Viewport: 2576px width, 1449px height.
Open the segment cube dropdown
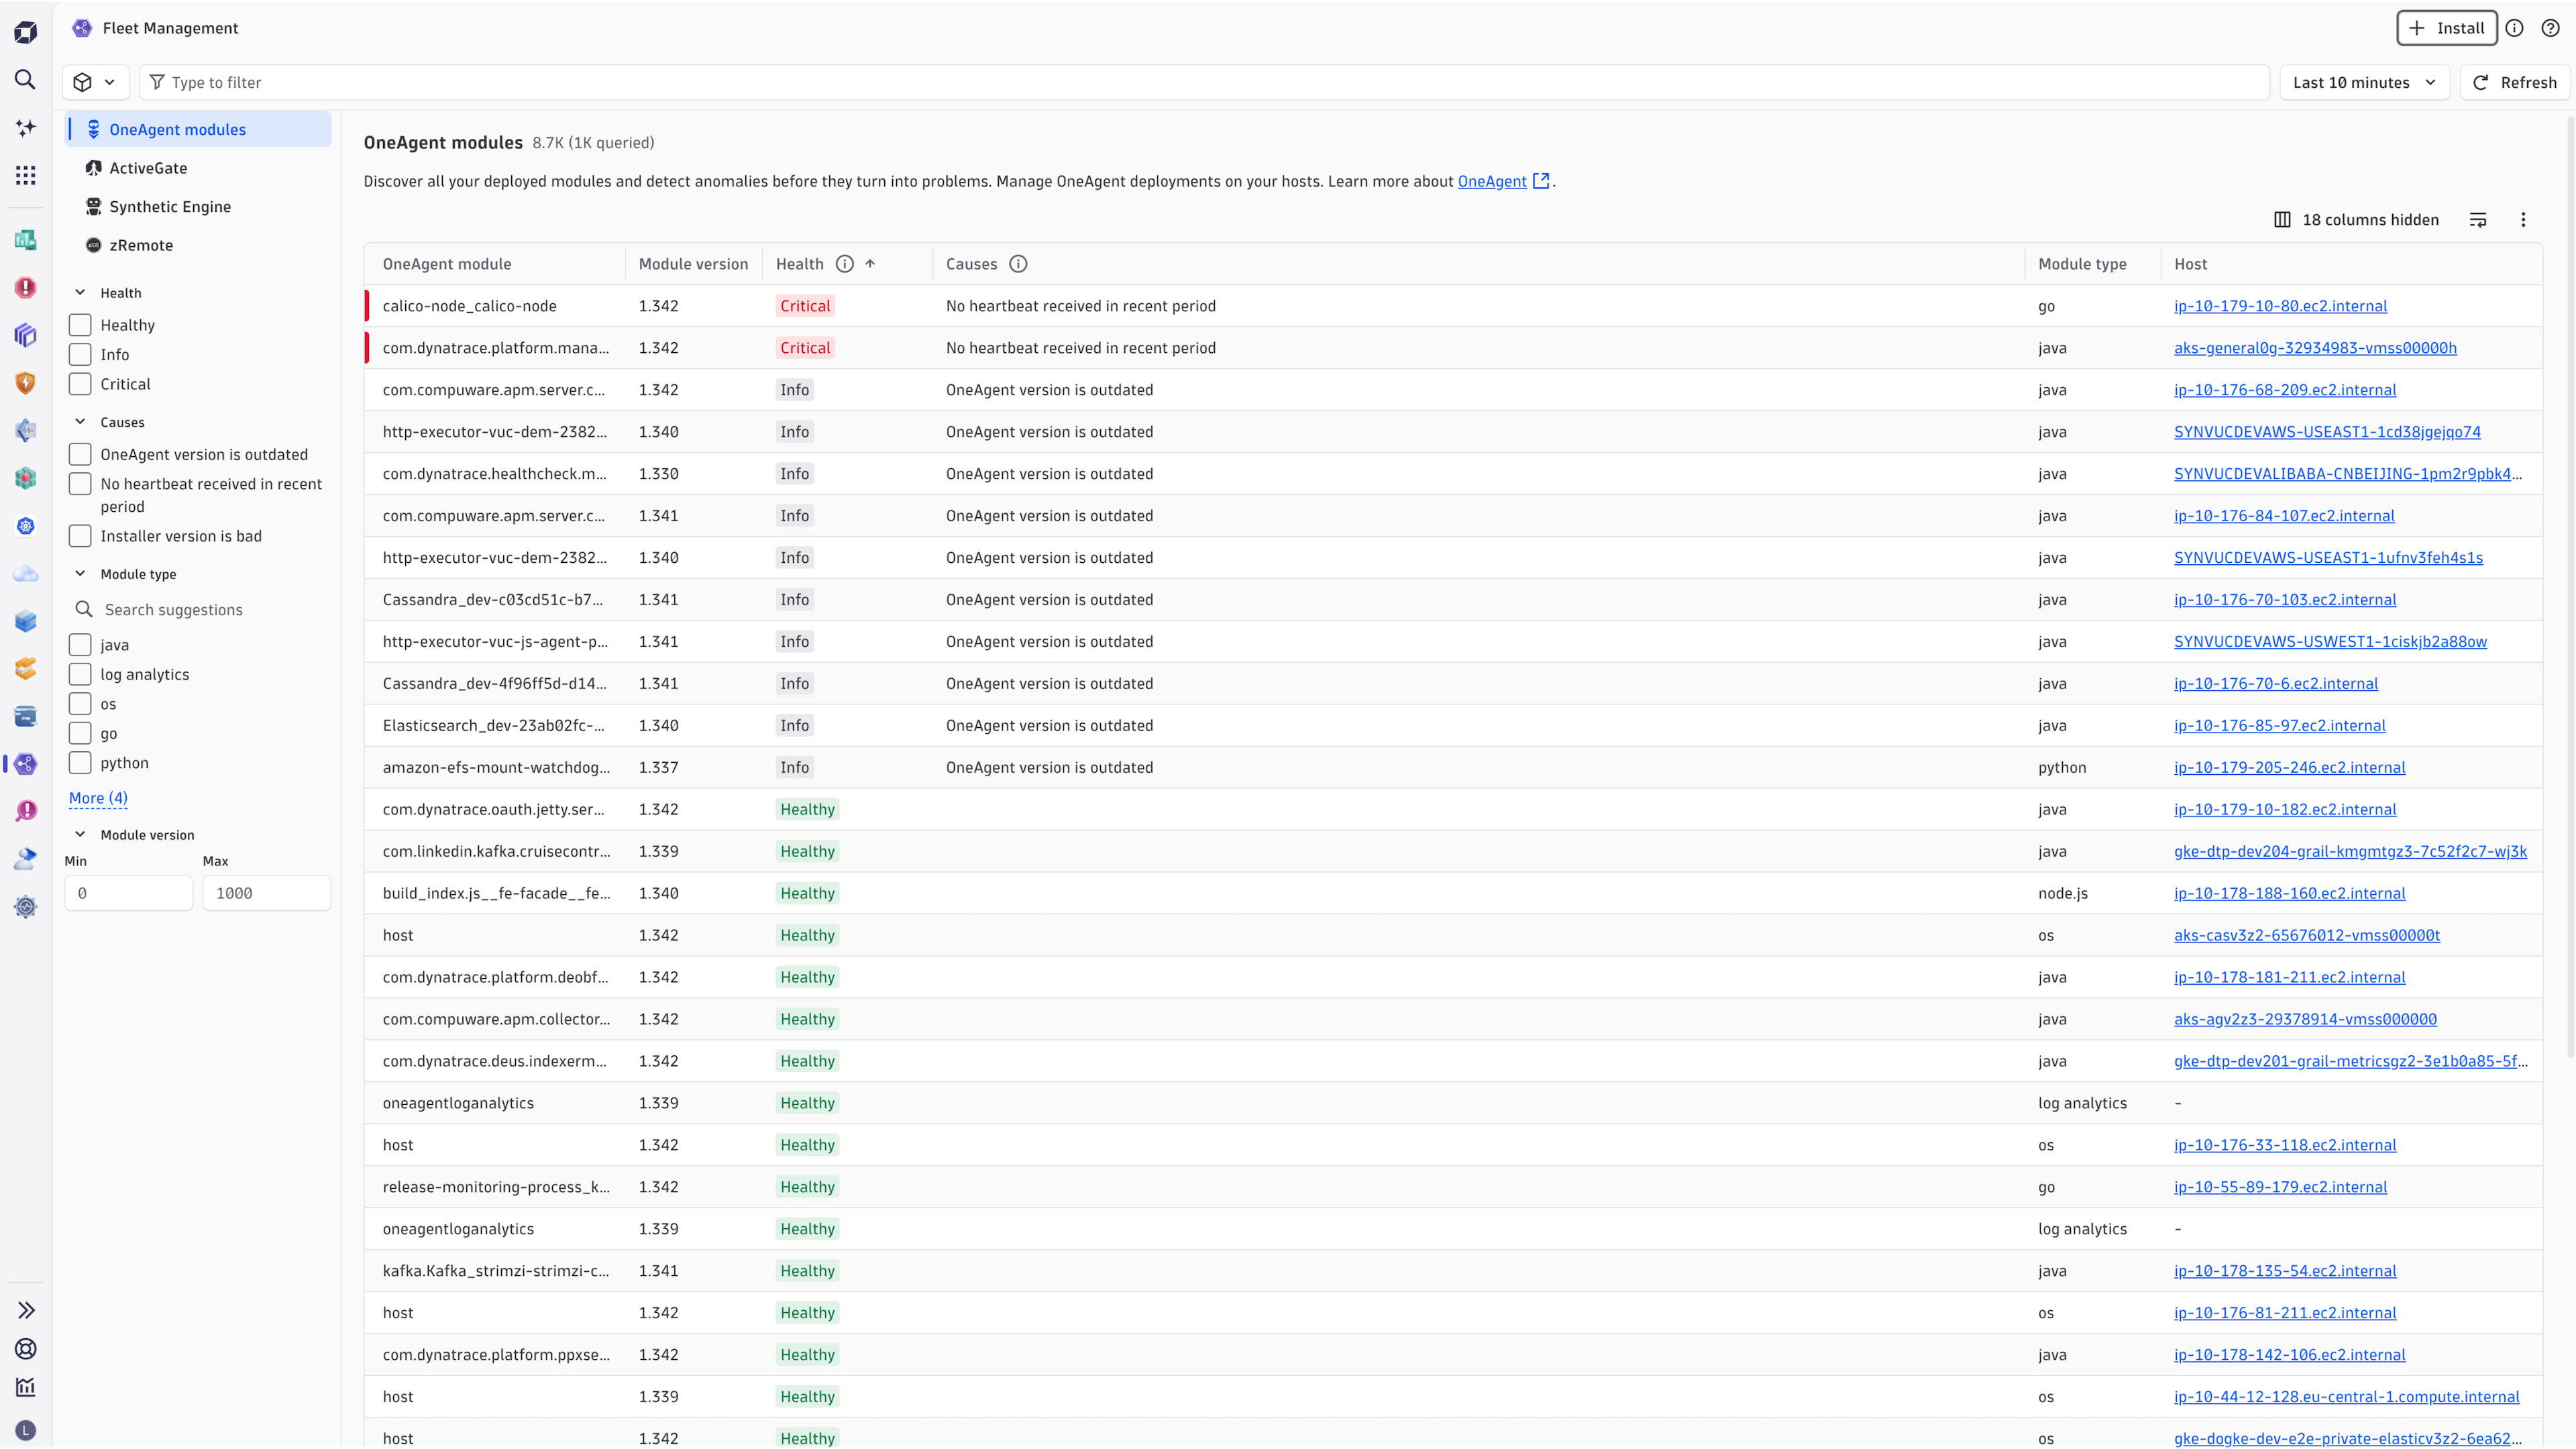pyautogui.click(x=95, y=82)
